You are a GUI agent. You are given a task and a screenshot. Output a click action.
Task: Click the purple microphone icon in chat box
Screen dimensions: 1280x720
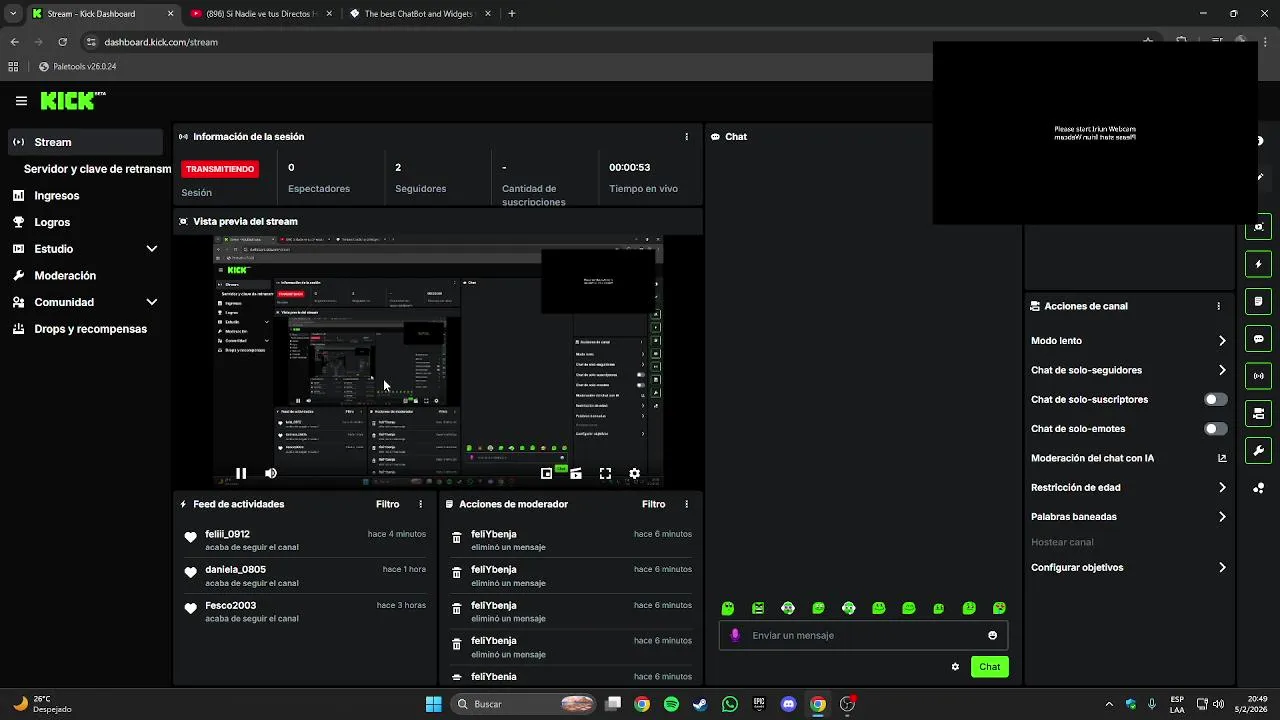[736, 635]
